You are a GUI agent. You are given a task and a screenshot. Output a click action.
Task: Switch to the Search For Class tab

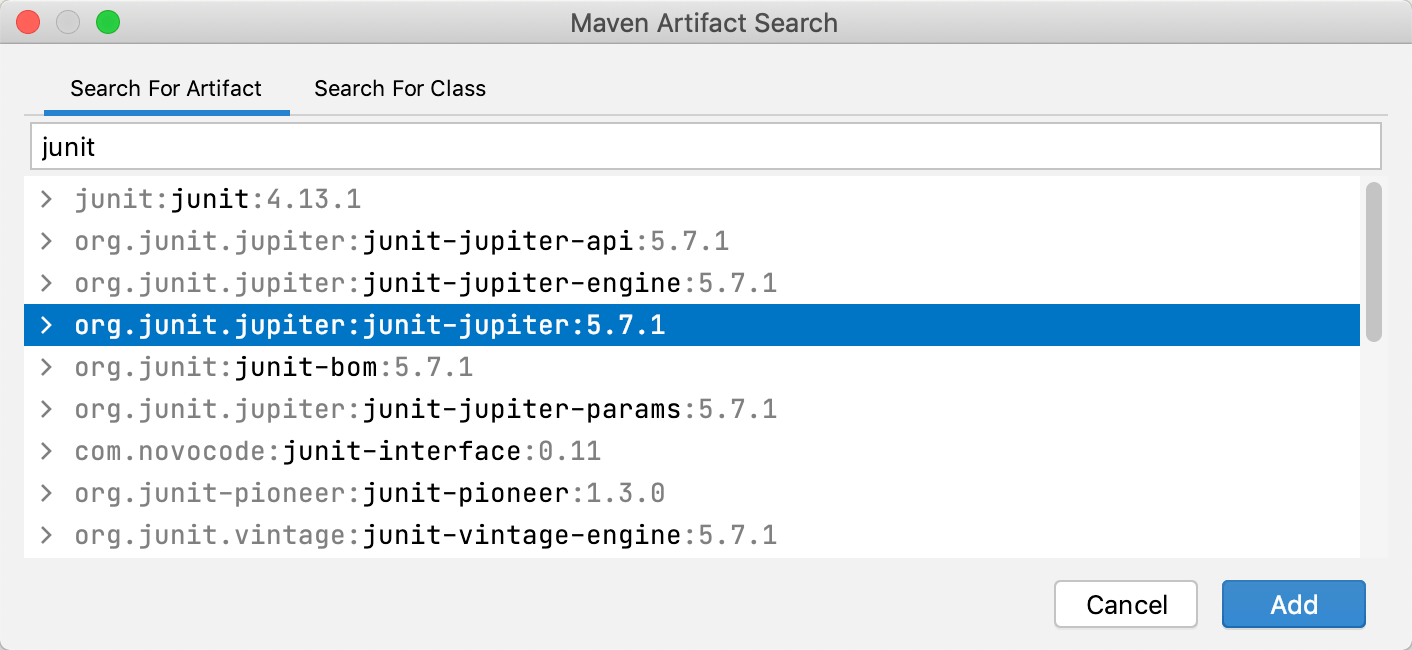click(399, 88)
